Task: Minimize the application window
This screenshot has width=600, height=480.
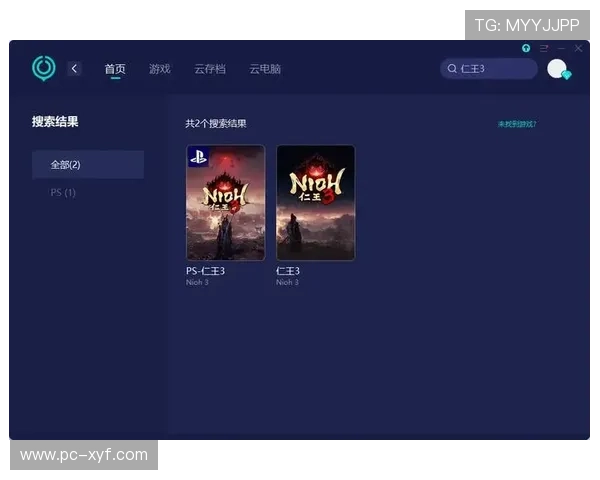Action: 561,48
